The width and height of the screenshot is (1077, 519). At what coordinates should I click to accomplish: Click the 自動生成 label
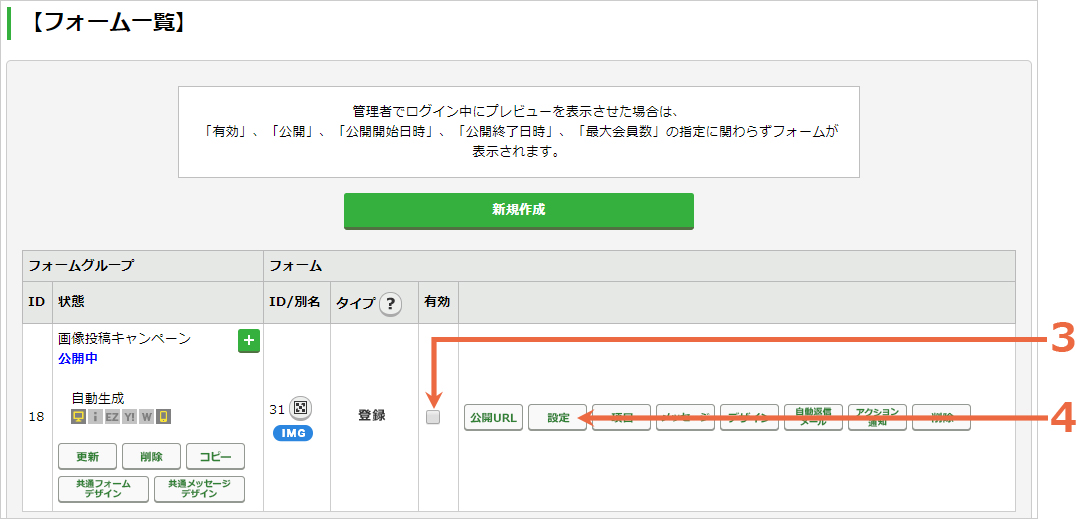pos(98,398)
